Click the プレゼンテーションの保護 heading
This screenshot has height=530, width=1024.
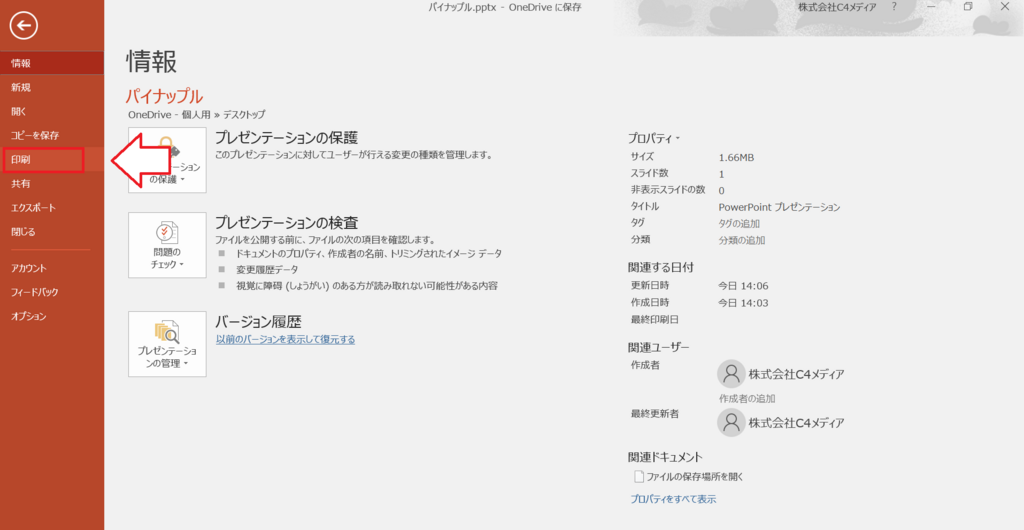click(287, 137)
